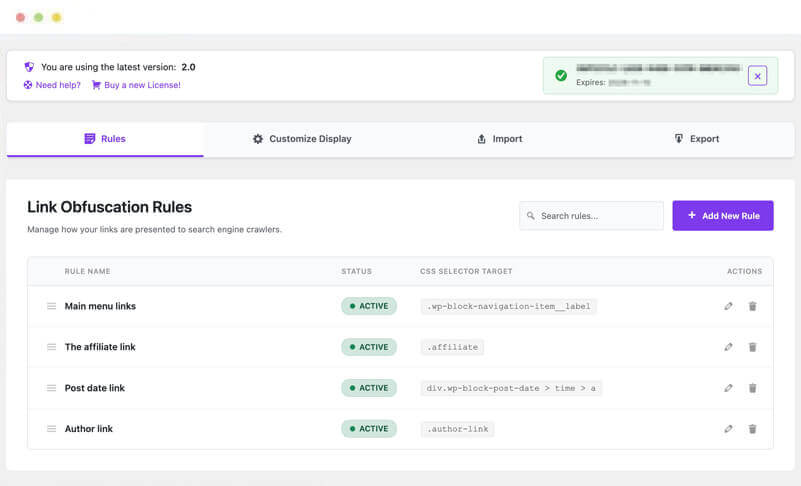Dismiss the license notice with X
The width and height of the screenshot is (801, 486).
pos(757,75)
